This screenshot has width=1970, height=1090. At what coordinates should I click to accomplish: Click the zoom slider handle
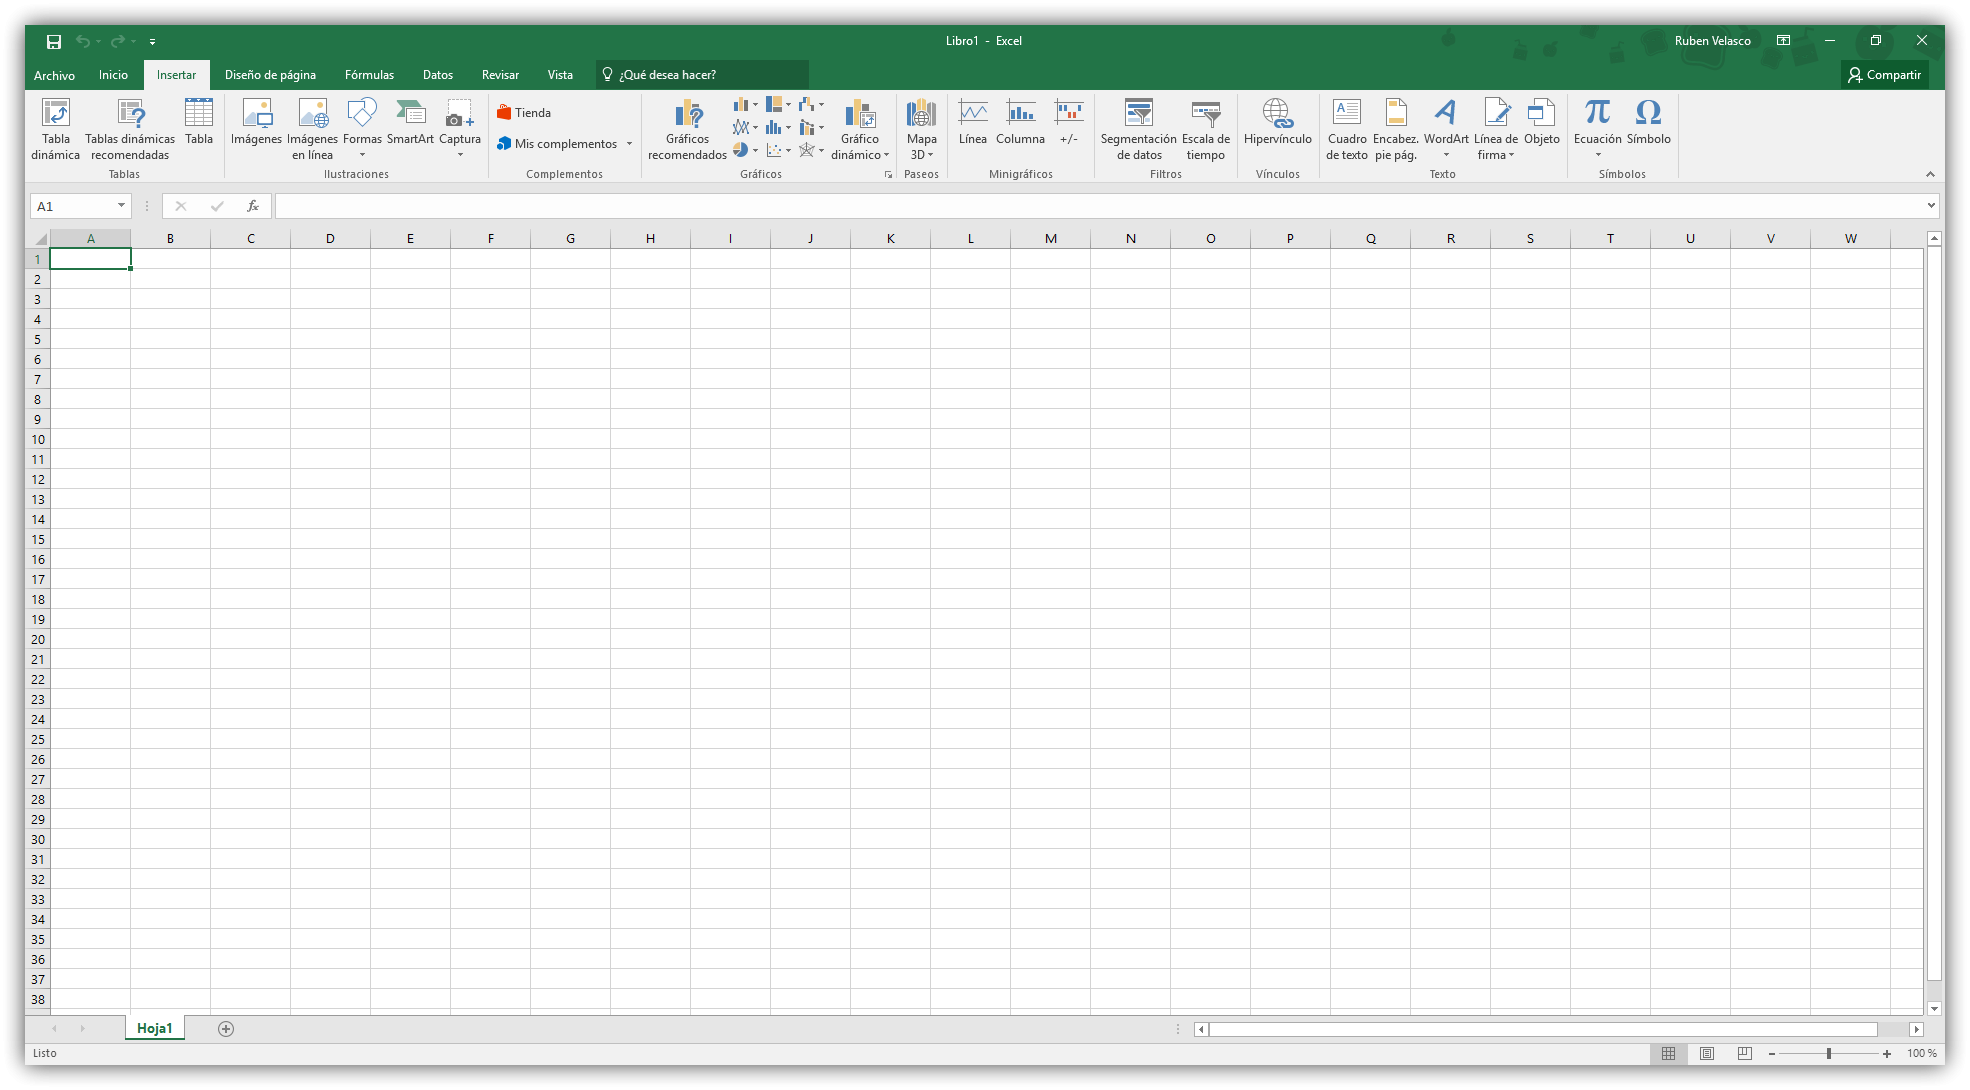click(1828, 1053)
